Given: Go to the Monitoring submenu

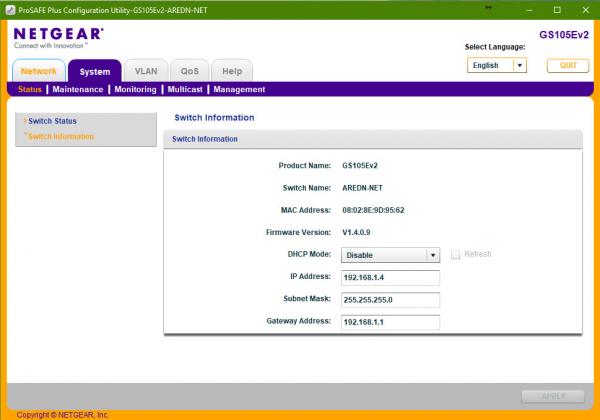Looking at the screenshot, I should (135, 90).
